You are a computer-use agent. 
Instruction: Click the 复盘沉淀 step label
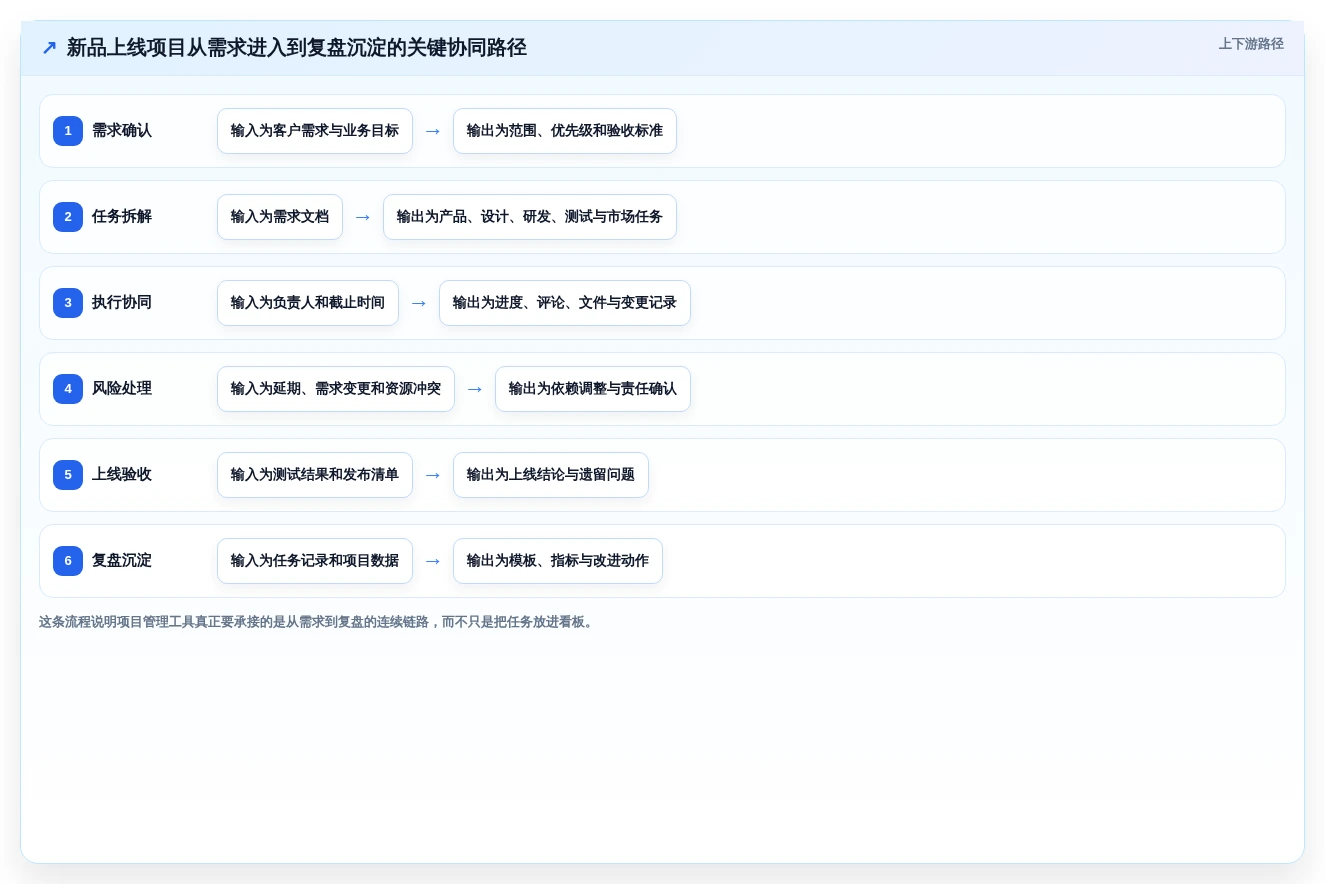point(122,561)
